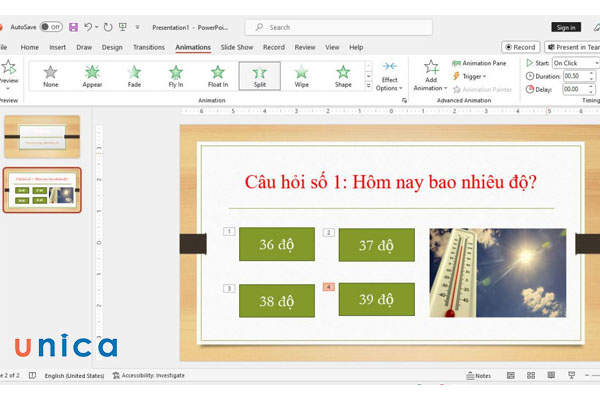Click highlighted animation marker 4
600x400 pixels.
click(x=329, y=287)
